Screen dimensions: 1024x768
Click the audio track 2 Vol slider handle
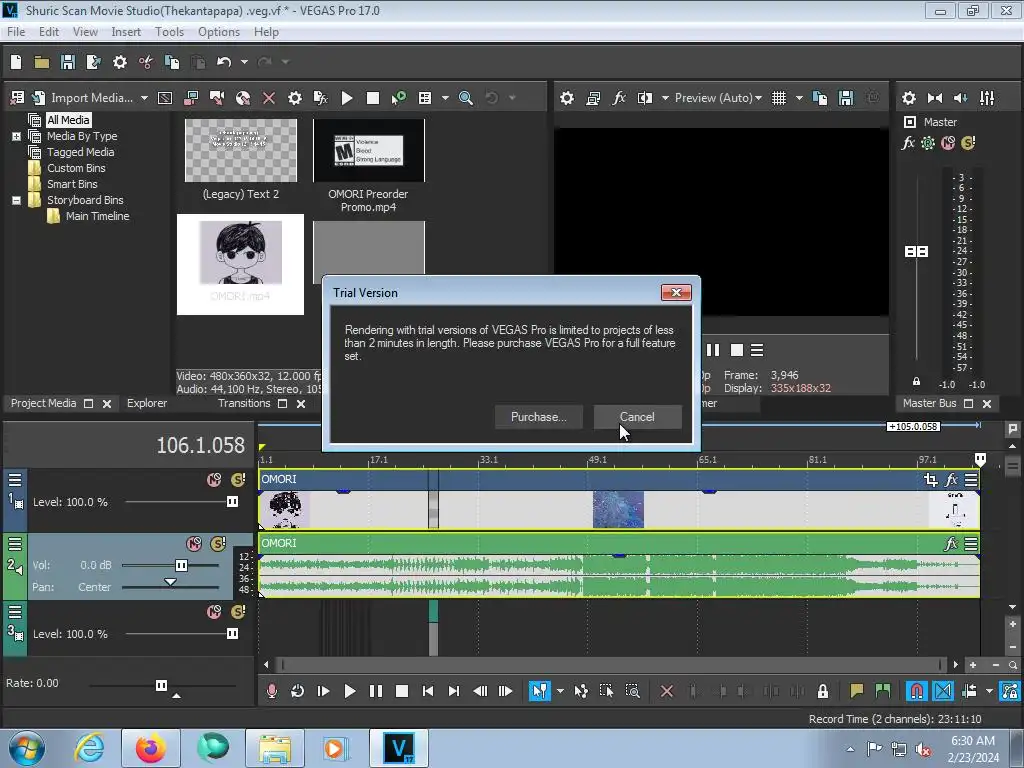(182, 566)
